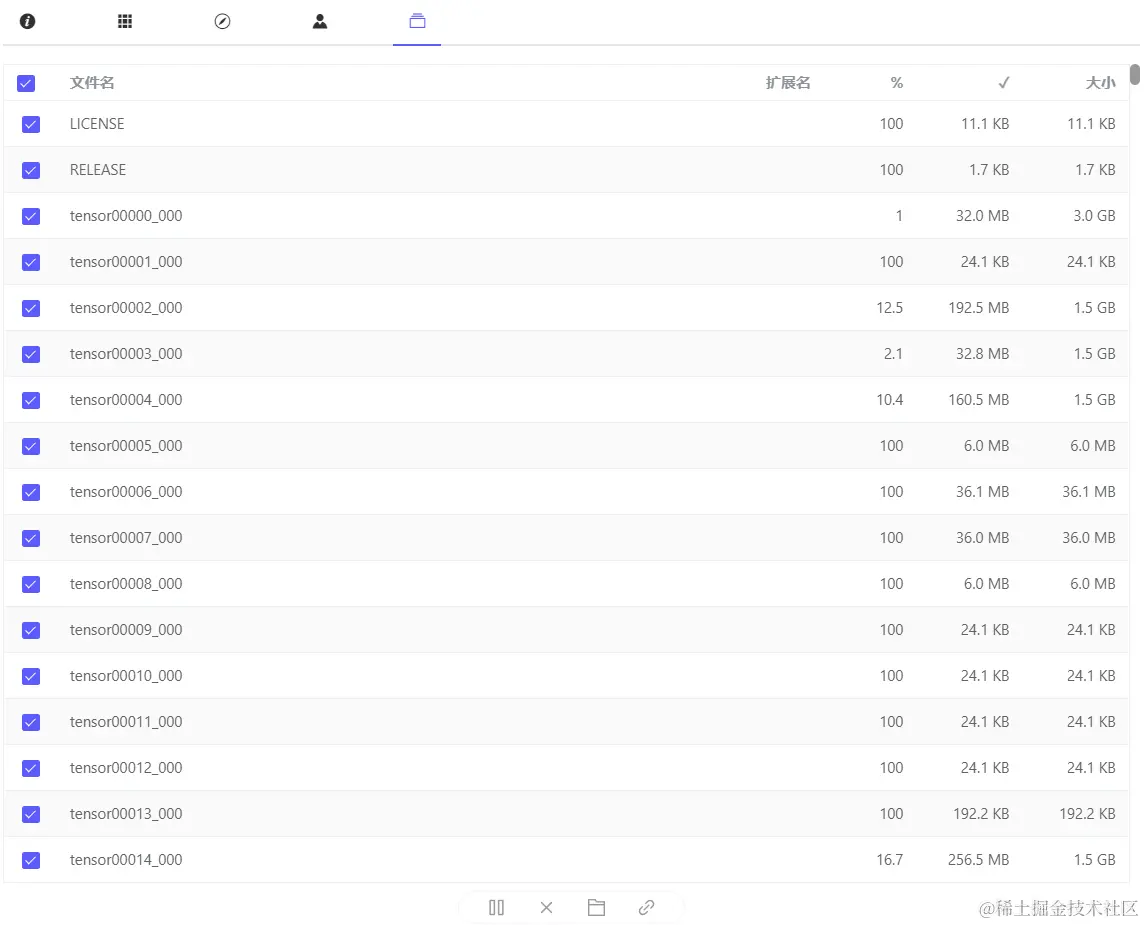1145x925 pixels.
Task: Toggle checkbox for tensor00012_000
Action: (x=31, y=768)
